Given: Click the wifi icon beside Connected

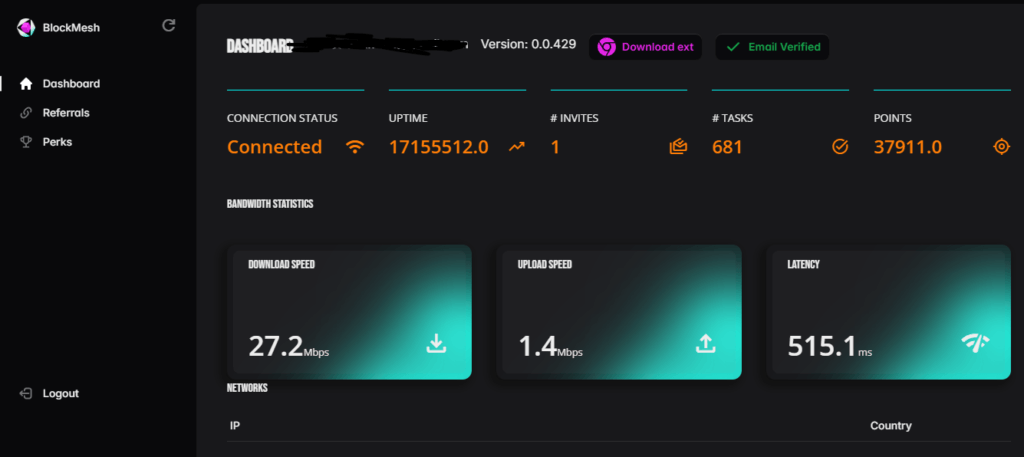Looking at the screenshot, I should coord(355,147).
